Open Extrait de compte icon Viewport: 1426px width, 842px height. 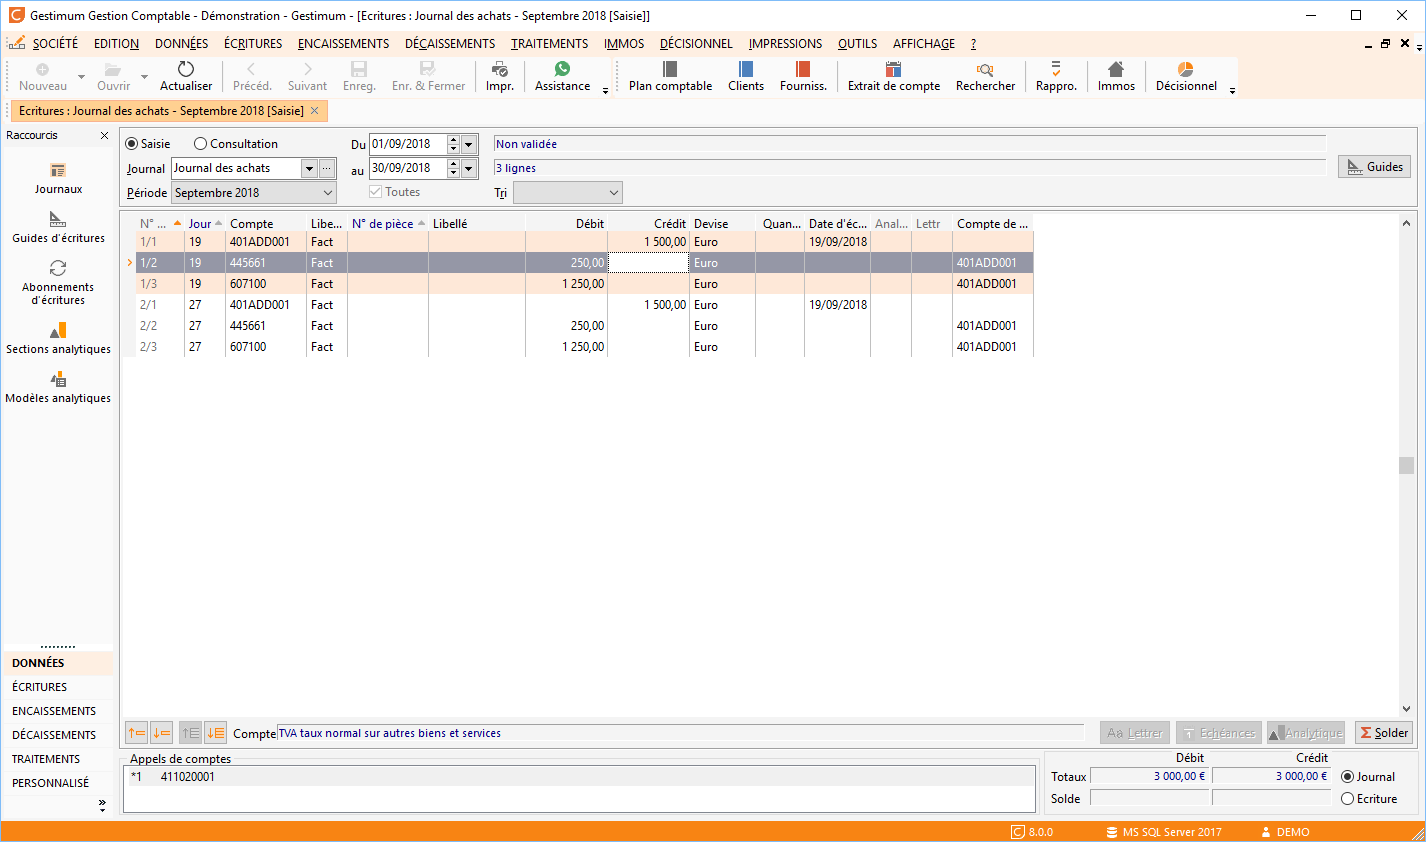tap(894, 69)
